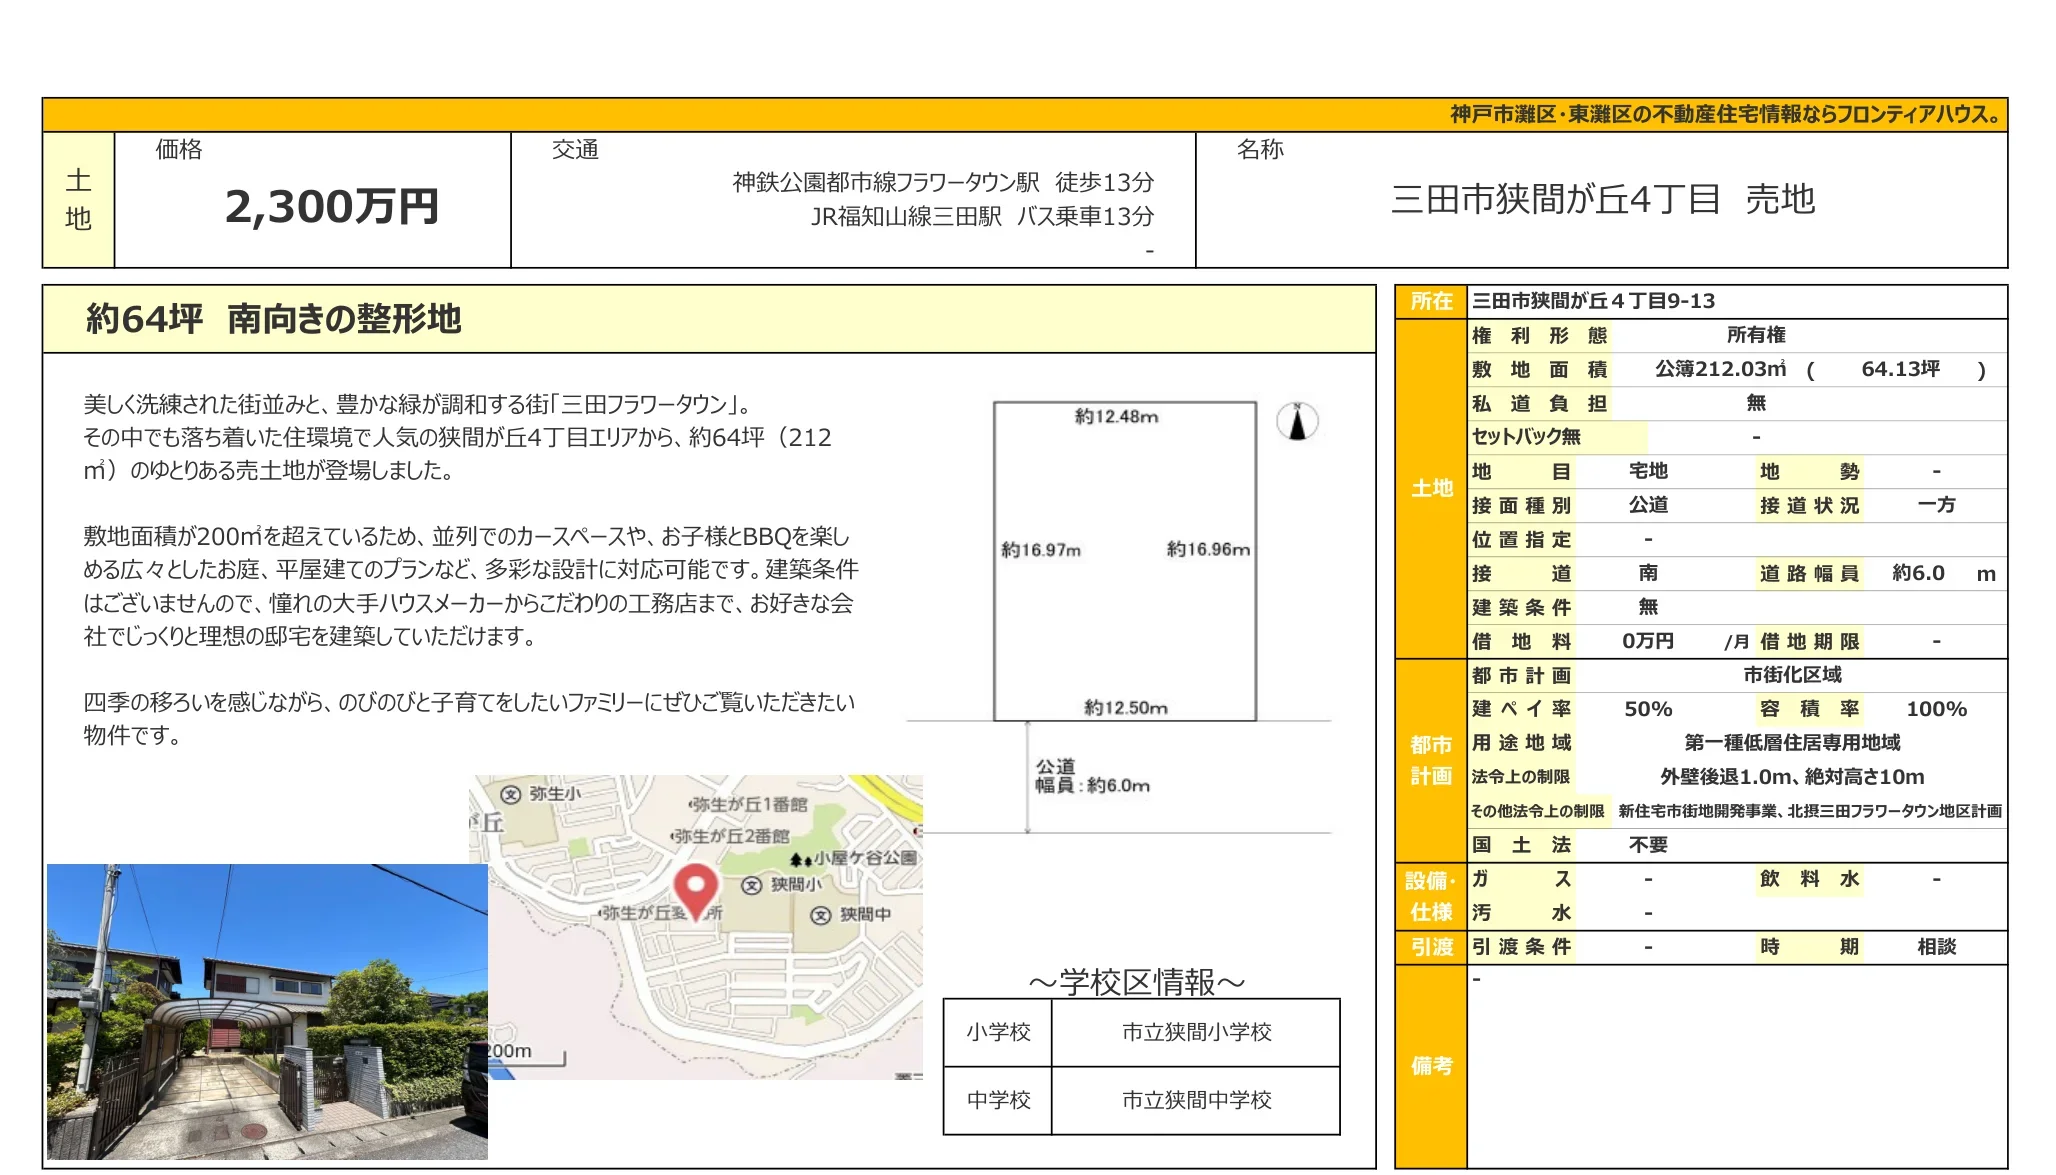Click the 外壁後退1.0m、絶対高さ10m restriction

point(1792,777)
